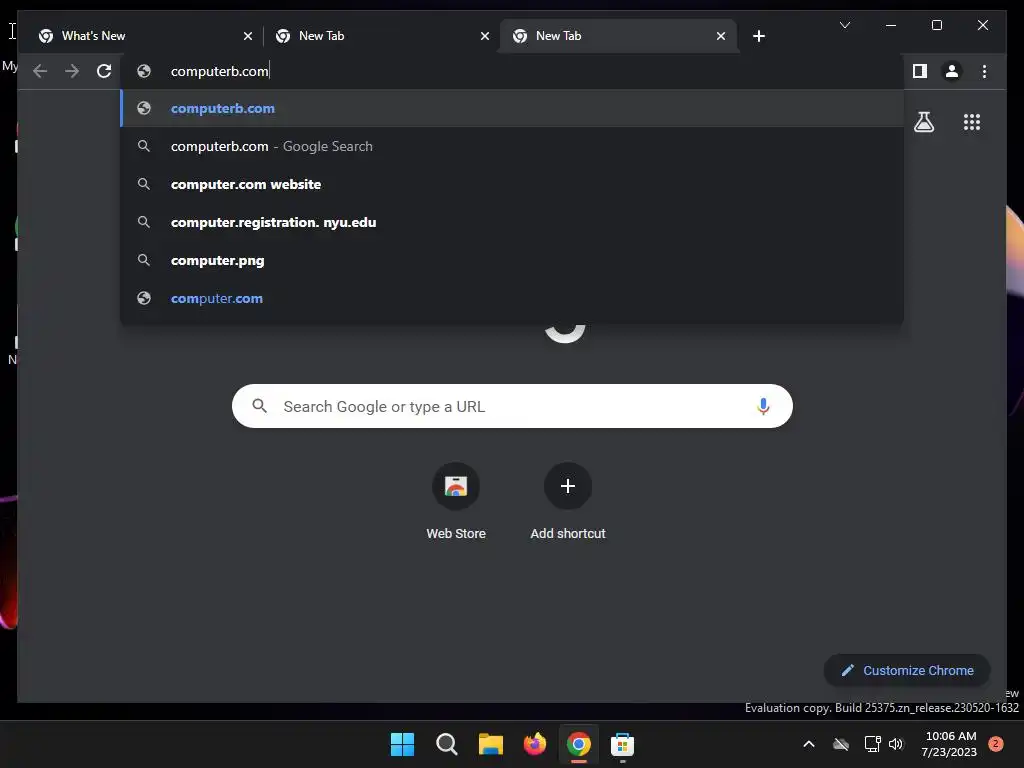Click the magnifier in the Google search box
Viewport: 1024px width, 768px height.
coord(259,406)
